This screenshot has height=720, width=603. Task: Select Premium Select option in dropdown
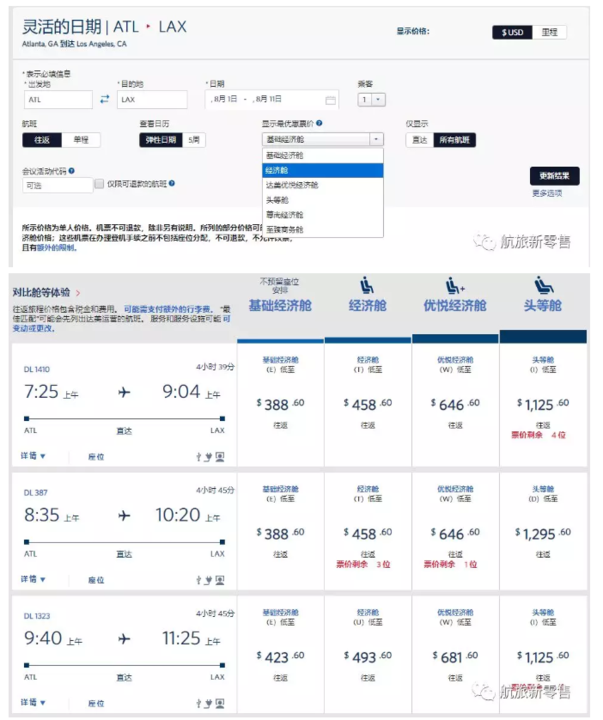click(x=322, y=215)
